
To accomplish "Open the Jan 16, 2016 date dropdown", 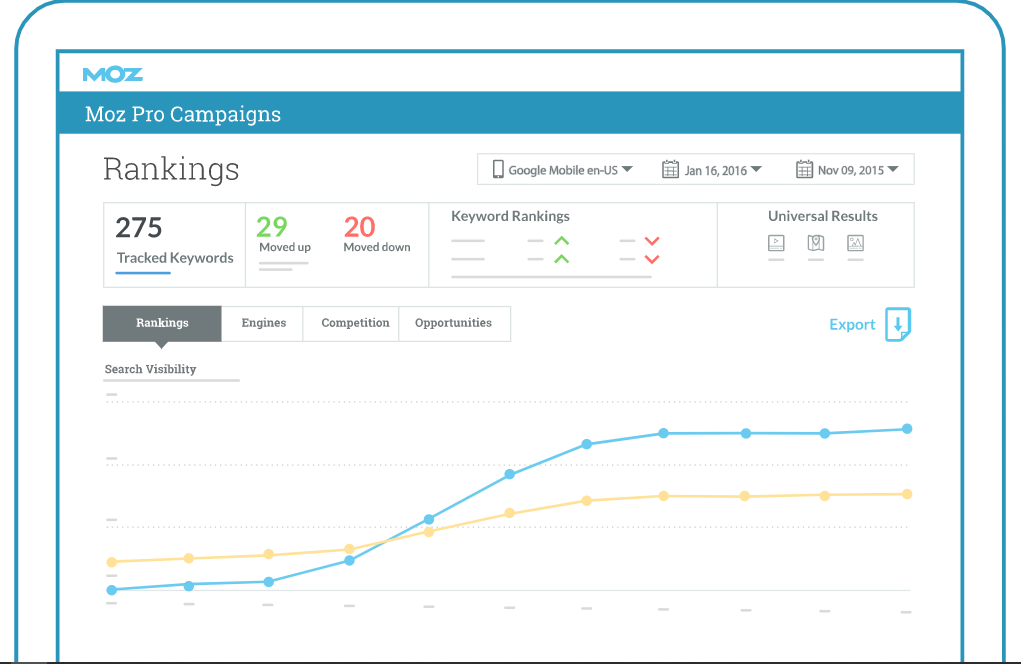I will point(712,170).
